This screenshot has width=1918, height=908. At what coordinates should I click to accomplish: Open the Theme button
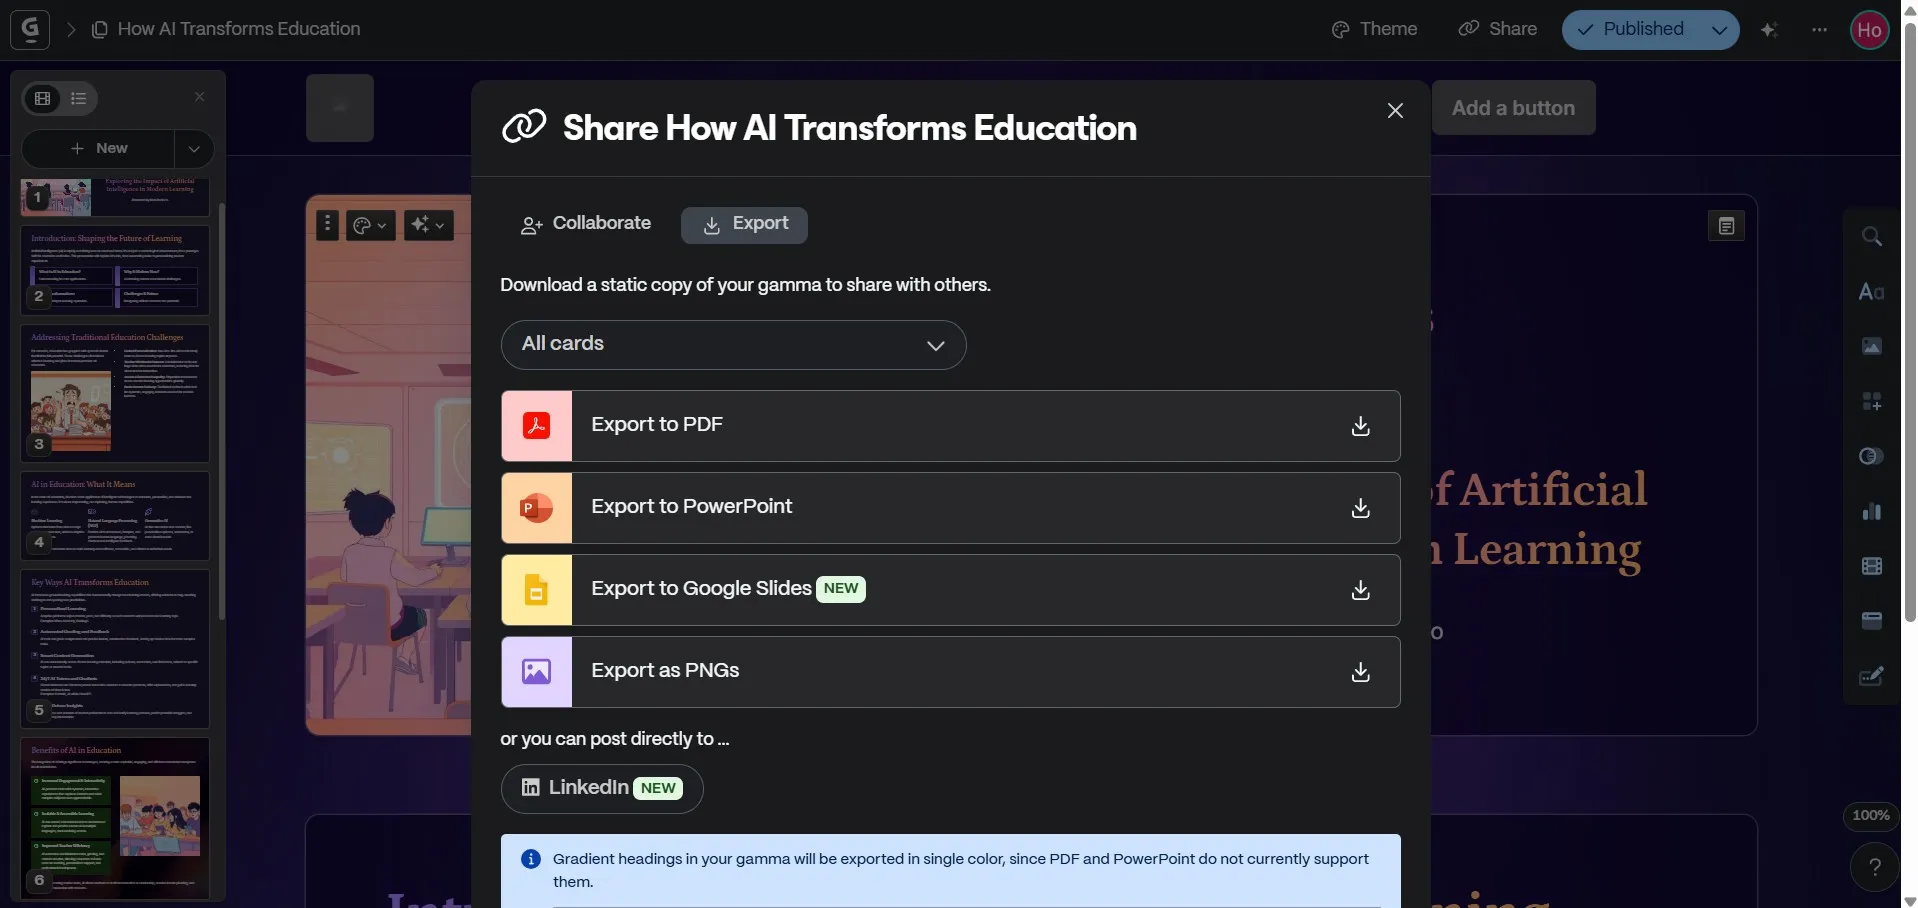[1374, 29]
